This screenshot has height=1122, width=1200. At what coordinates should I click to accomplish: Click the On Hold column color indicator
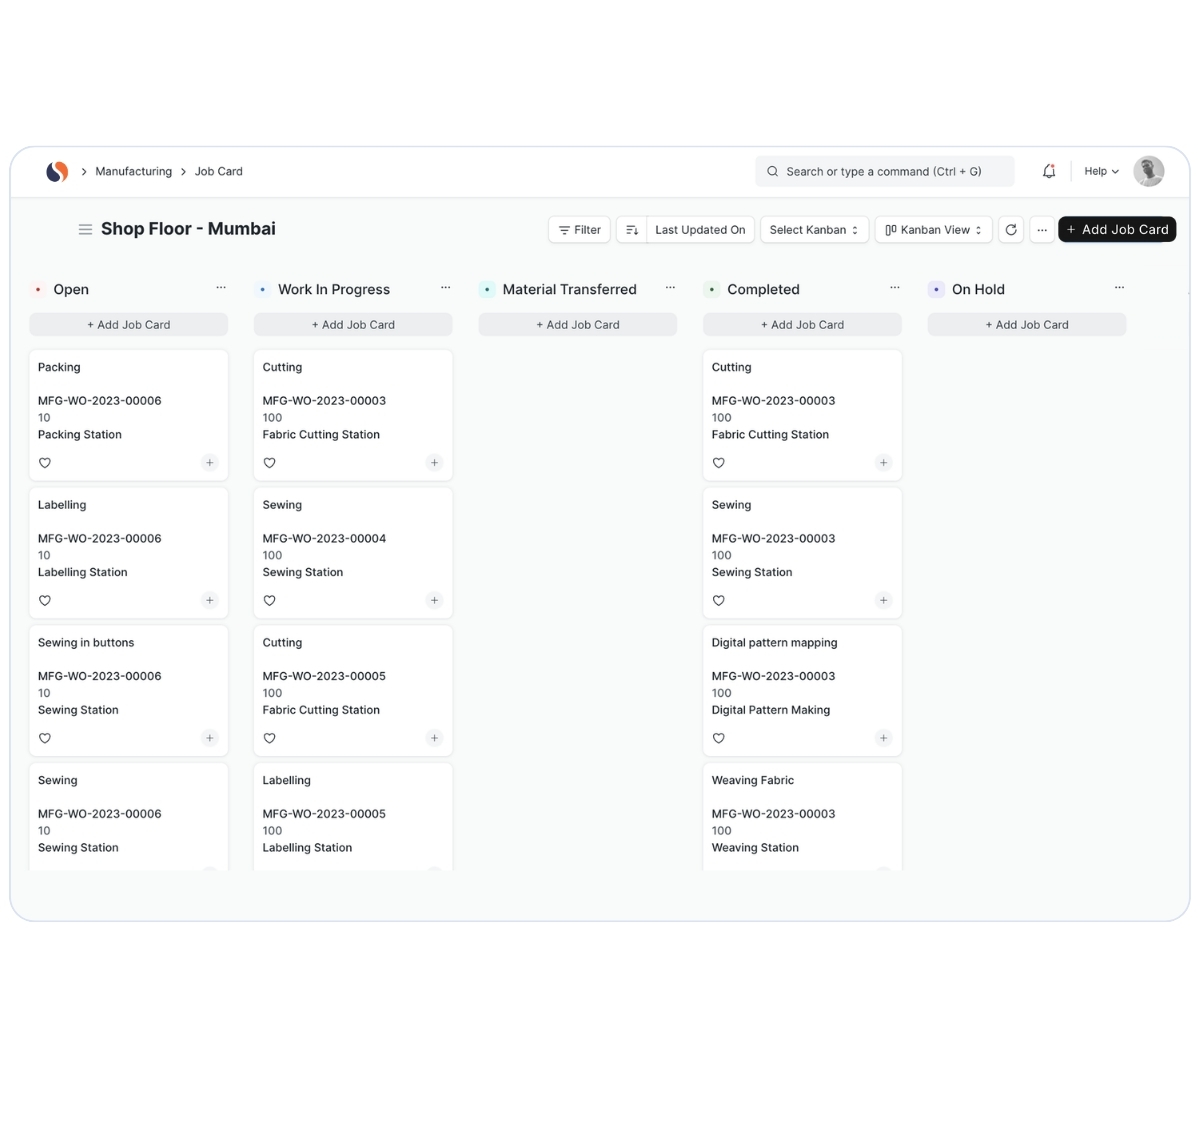click(936, 289)
